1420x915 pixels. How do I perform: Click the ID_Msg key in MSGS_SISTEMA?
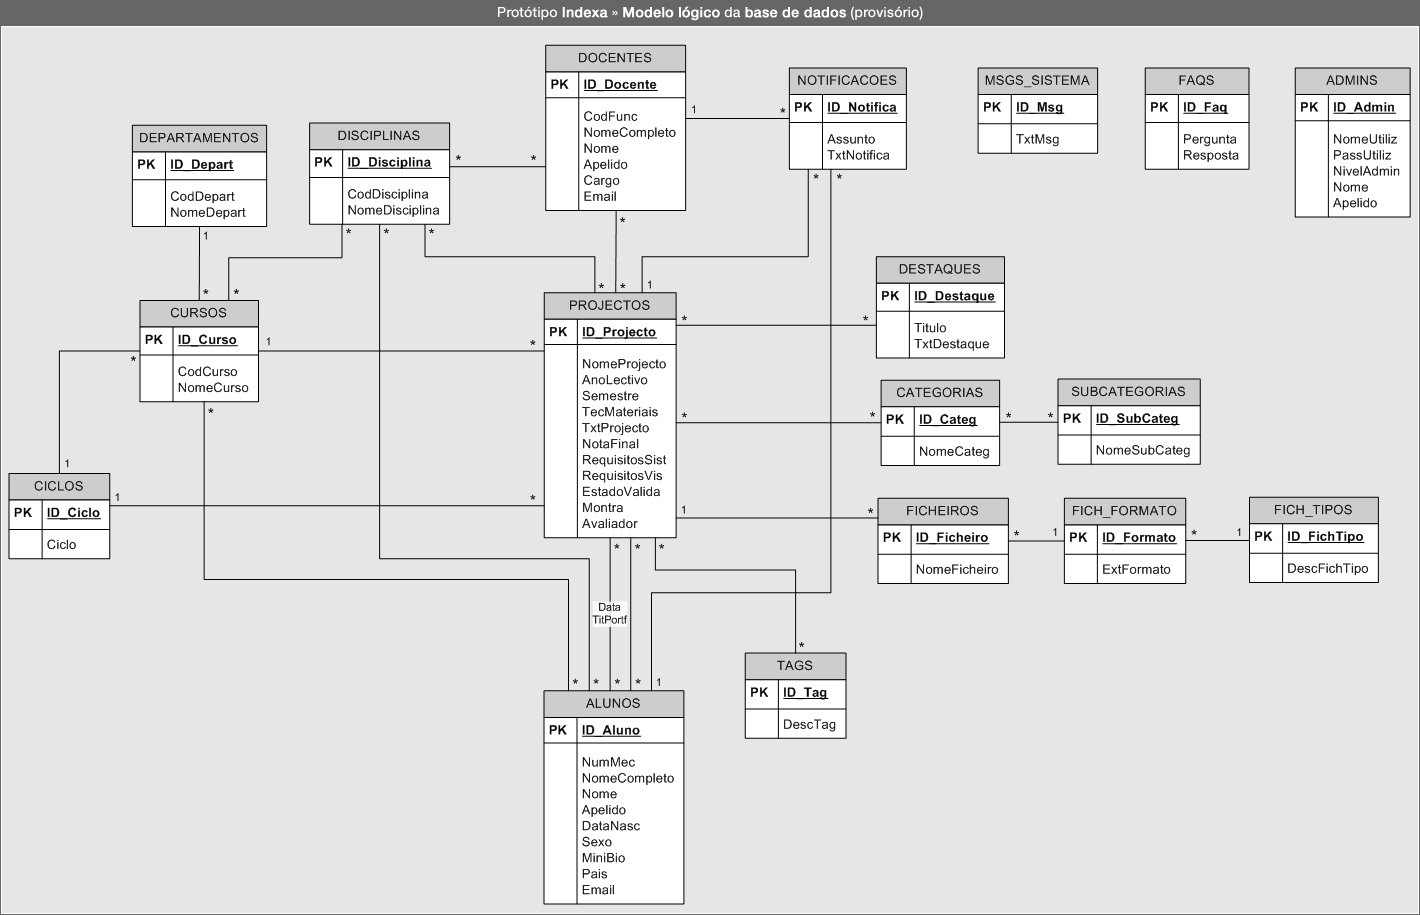tap(1039, 107)
